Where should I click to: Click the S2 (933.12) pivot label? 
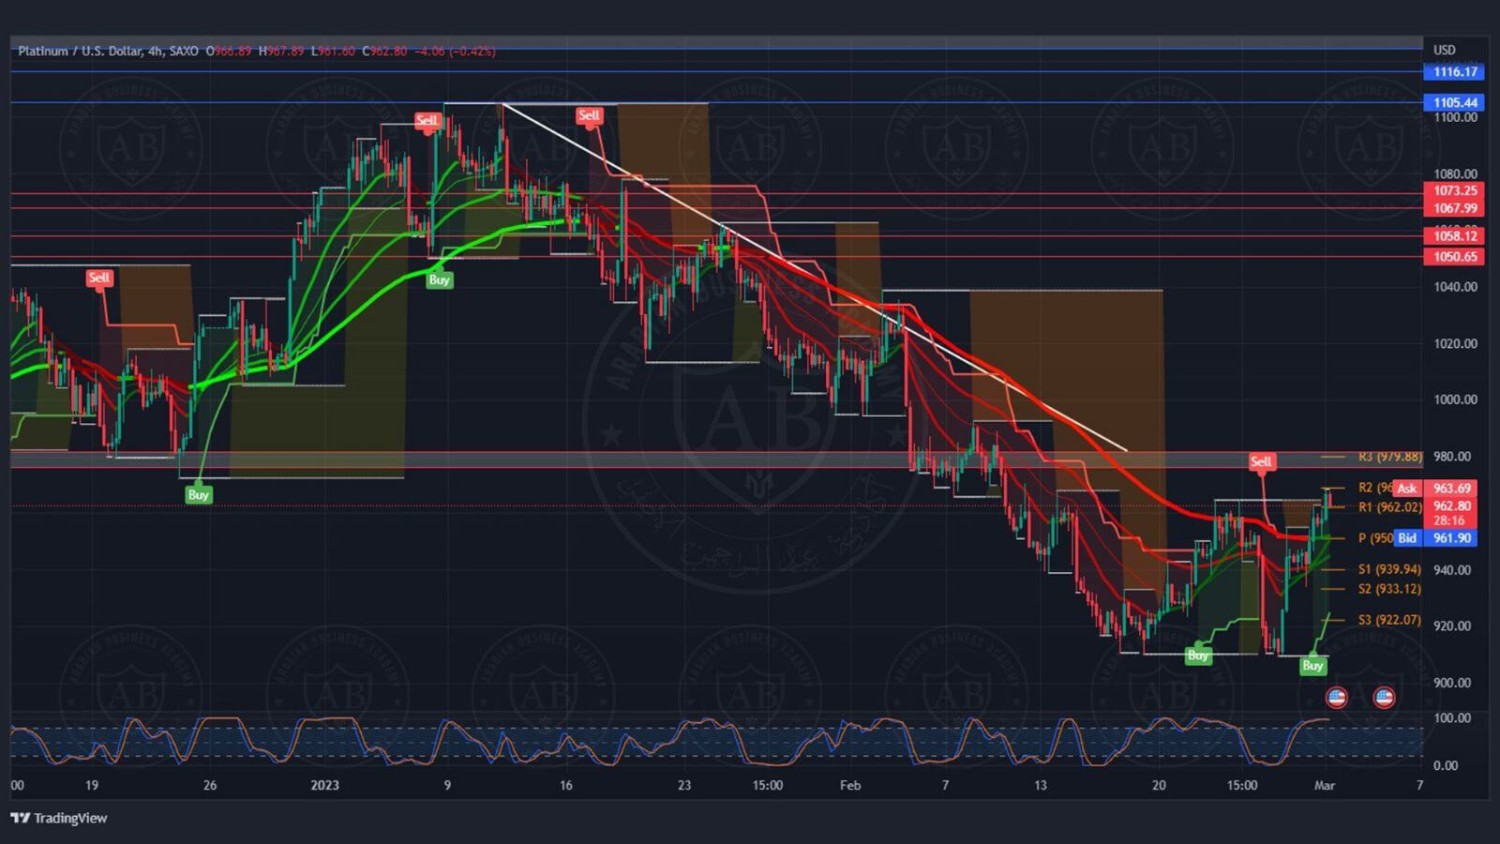point(1390,589)
